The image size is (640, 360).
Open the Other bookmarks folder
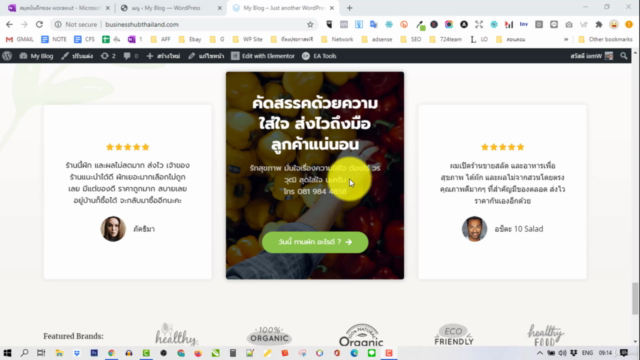[x=605, y=39]
